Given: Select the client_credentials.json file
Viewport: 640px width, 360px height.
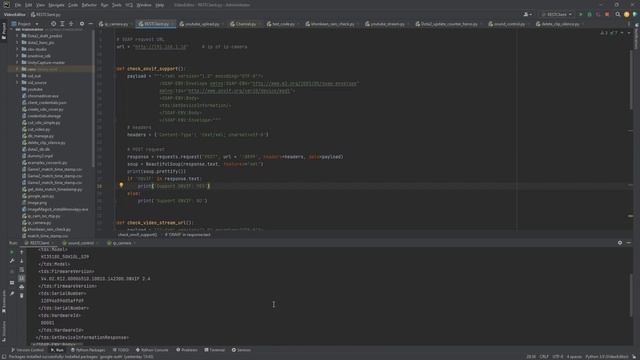Looking at the screenshot, I should (x=47, y=102).
